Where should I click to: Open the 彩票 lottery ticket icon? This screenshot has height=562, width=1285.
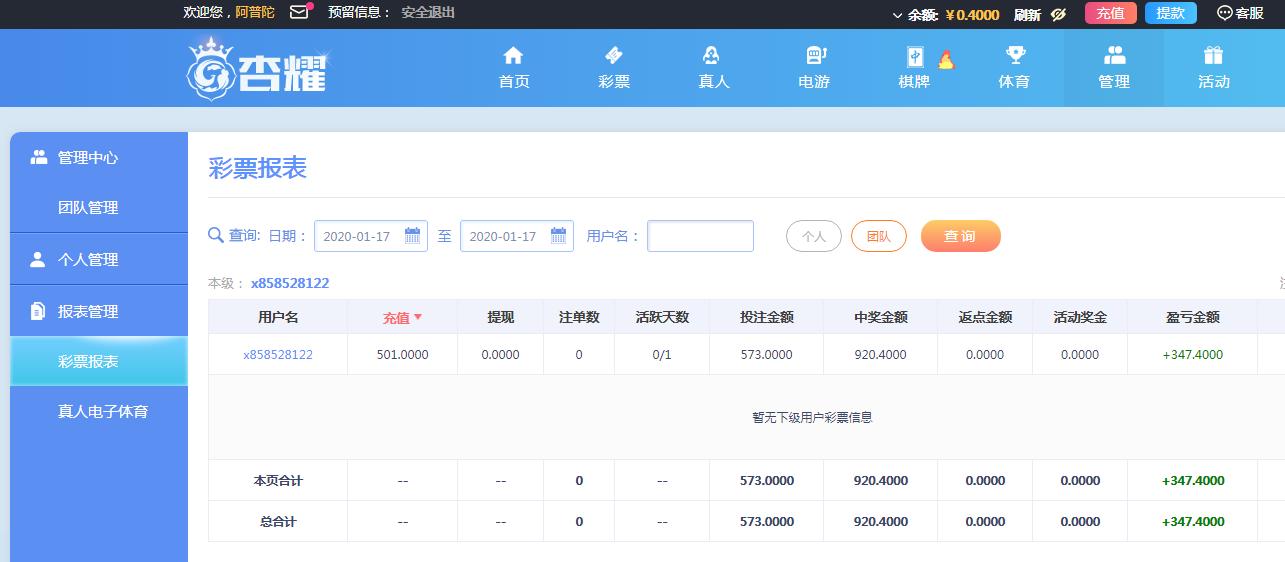[x=613, y=56]
